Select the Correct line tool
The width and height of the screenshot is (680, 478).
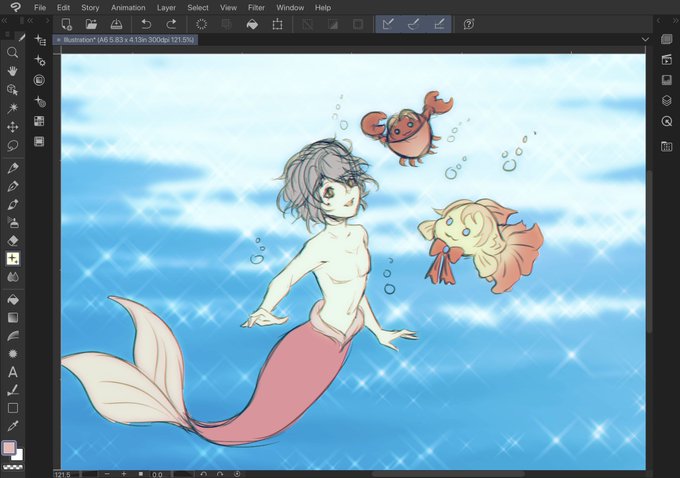tap(13, 390)
